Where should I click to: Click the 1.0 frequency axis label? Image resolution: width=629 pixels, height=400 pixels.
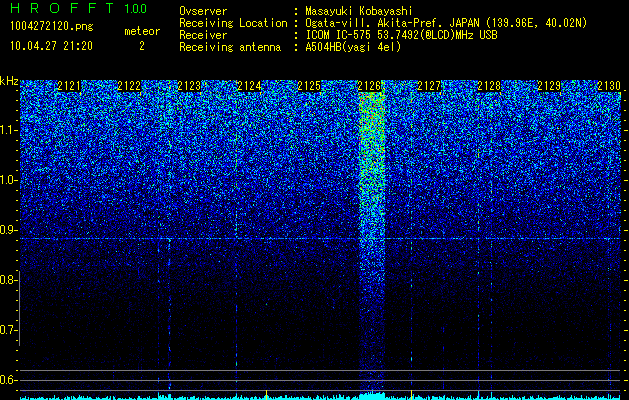(x=8, y=180)
